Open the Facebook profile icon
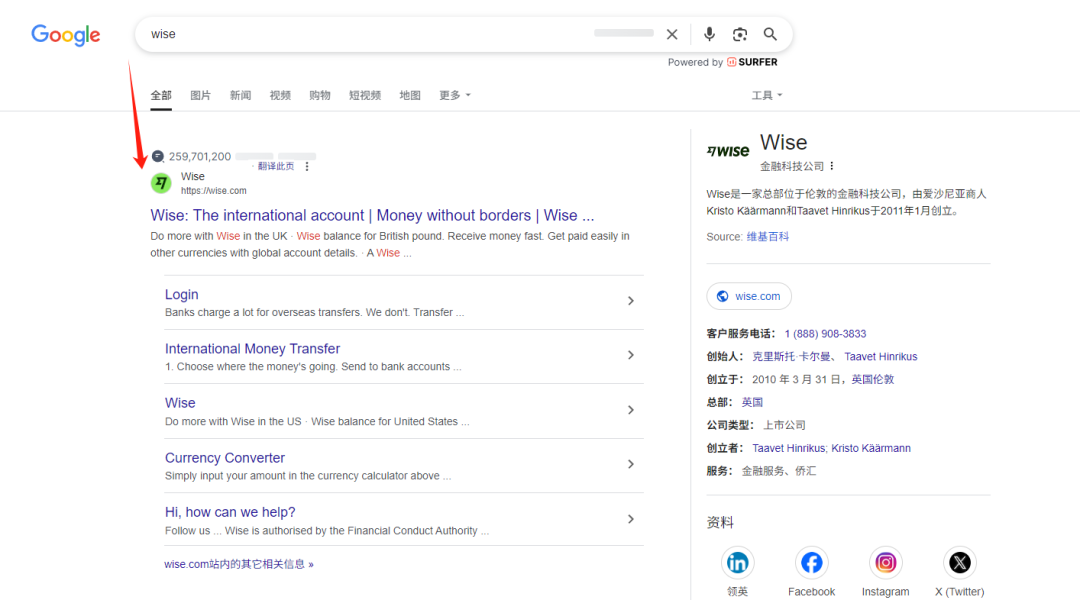The height and width of the screenshot is (600, 1080). 811,563
